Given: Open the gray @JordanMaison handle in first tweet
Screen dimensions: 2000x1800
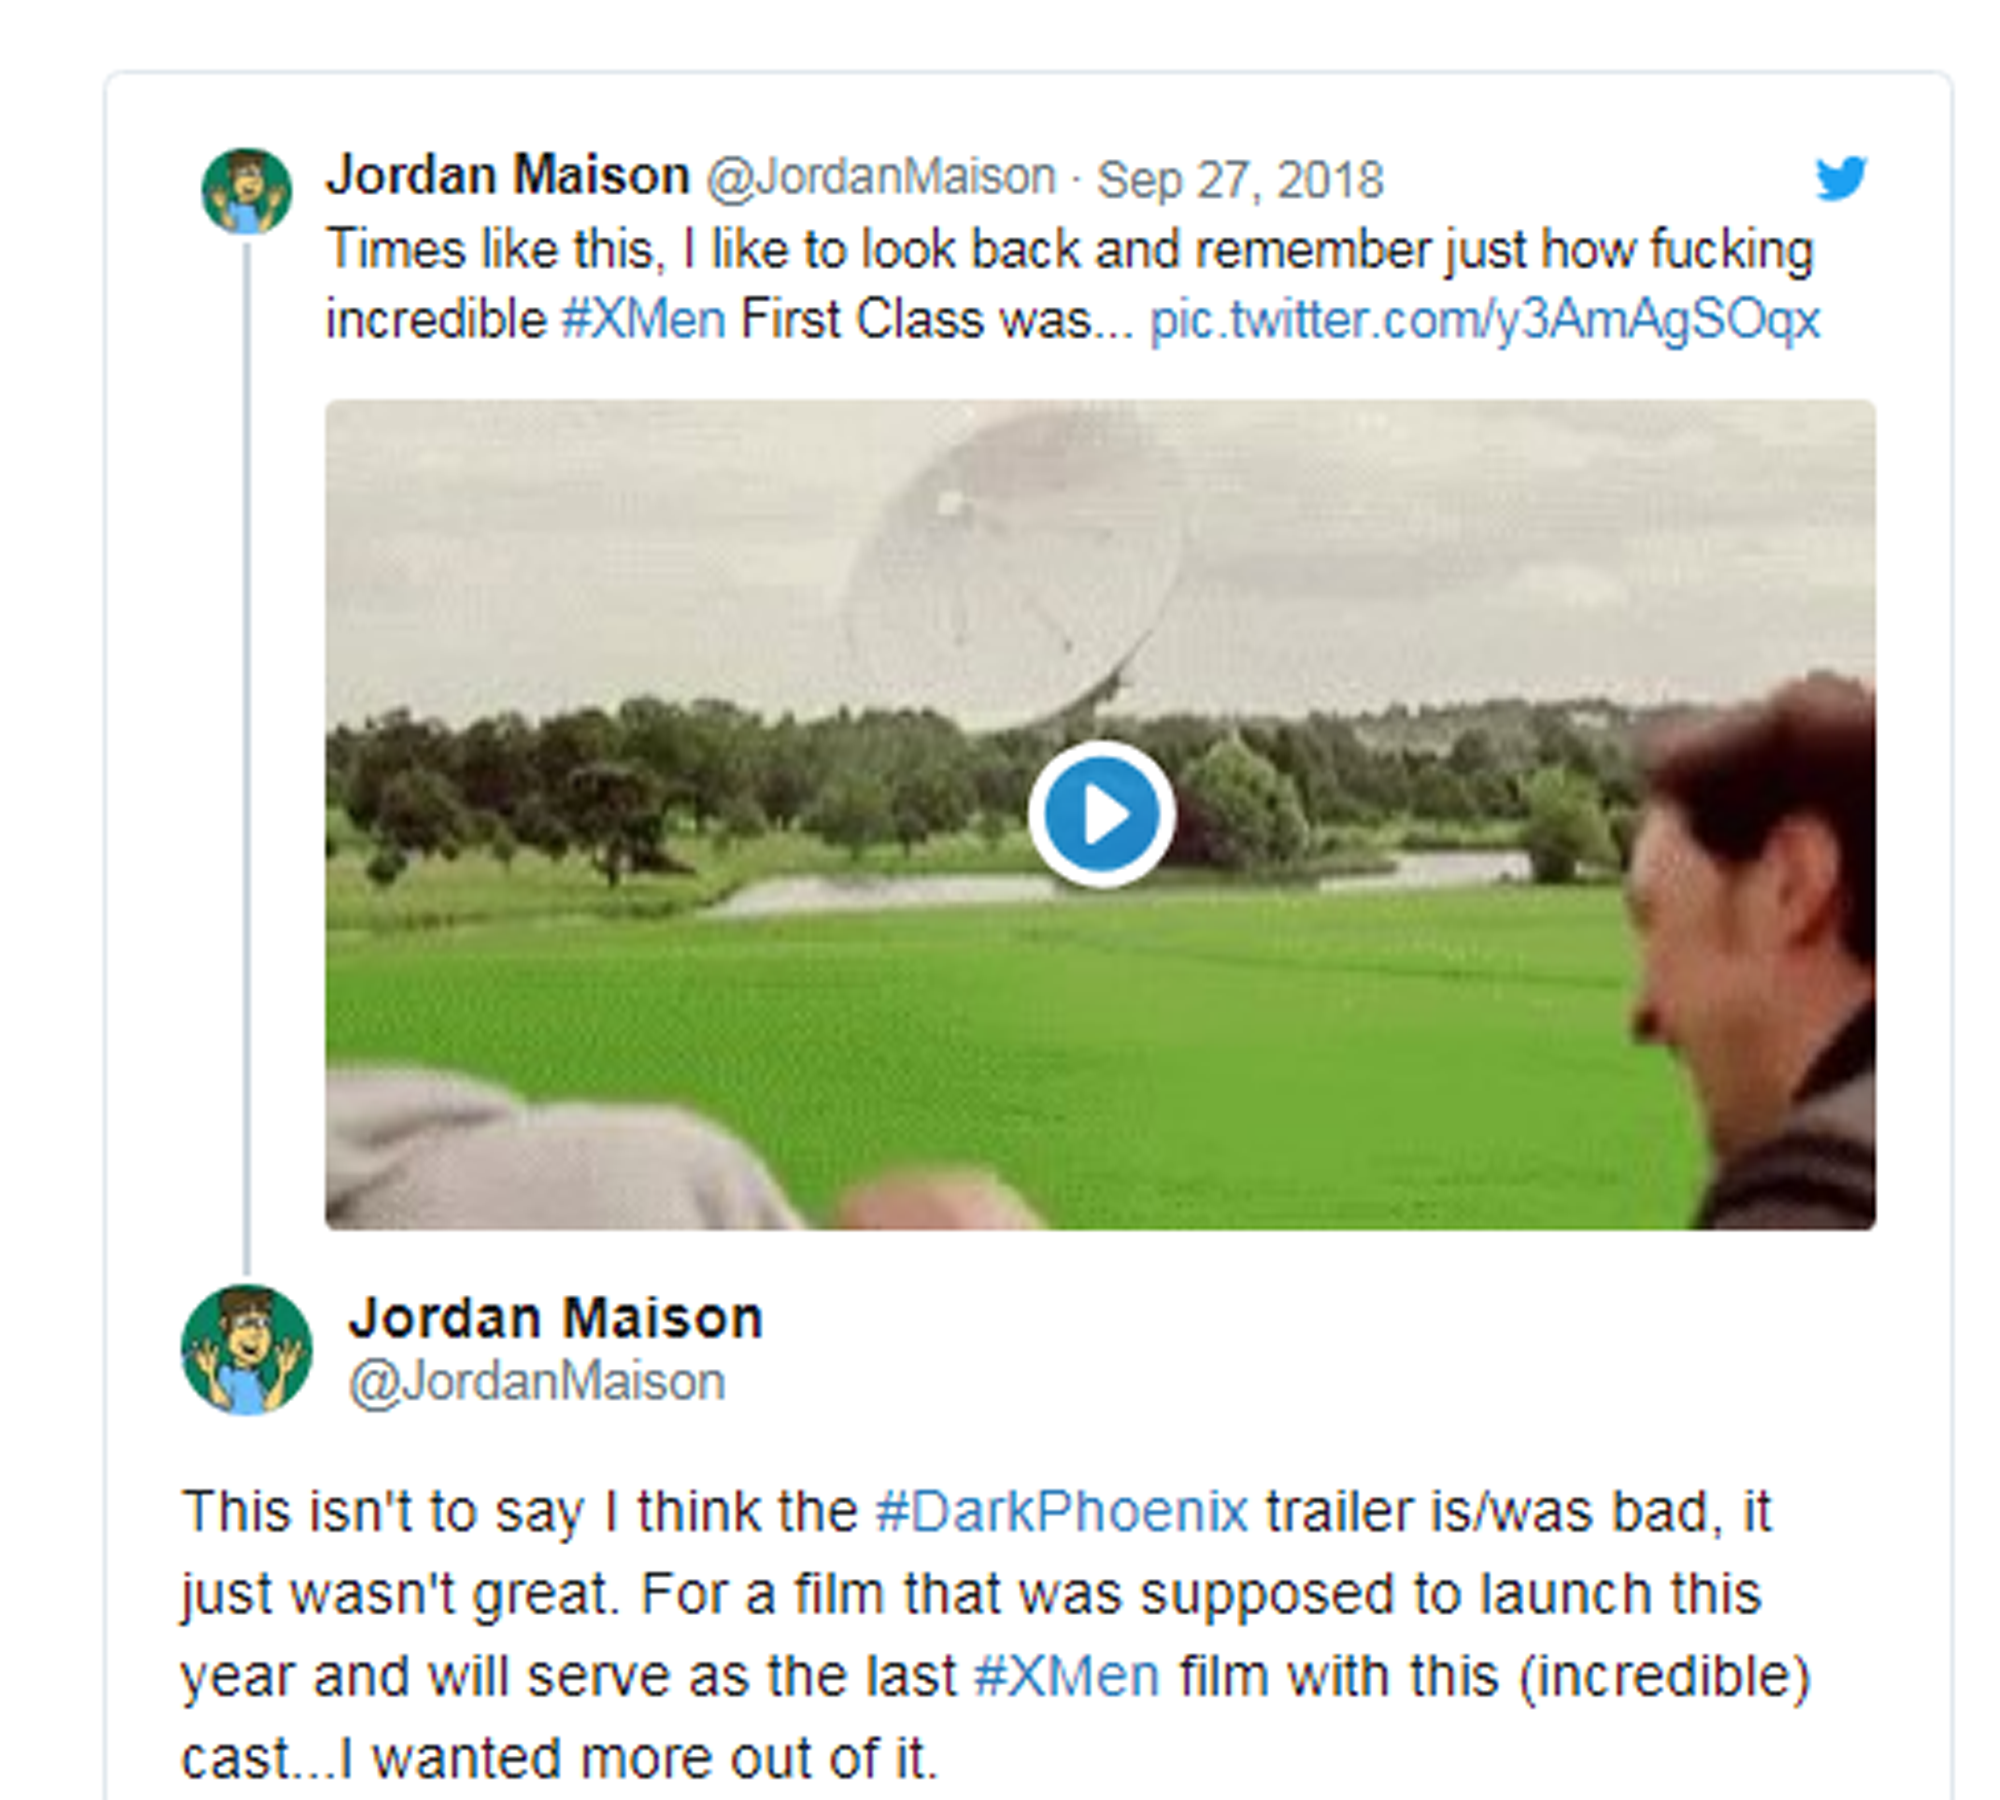Looking at the screenshot, I should tap(881, 178).
